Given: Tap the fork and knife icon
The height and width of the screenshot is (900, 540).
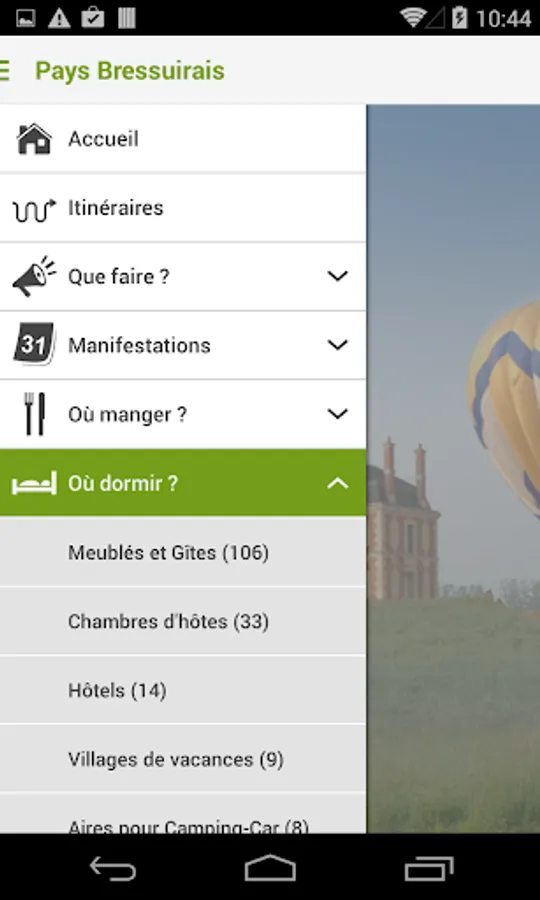Looking at the screenshot, I should pos(34,414).
